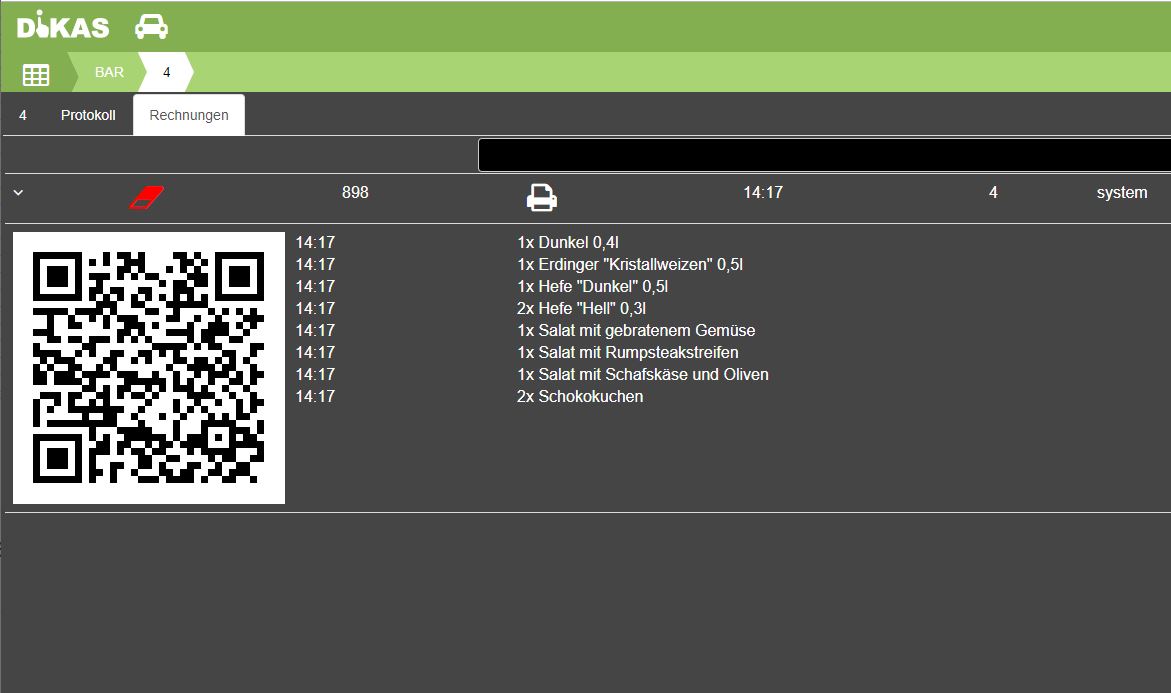Screen dimensions: 1171x693
Task: Select breadcrumb table 4
Action: click(x=167, y=72)
